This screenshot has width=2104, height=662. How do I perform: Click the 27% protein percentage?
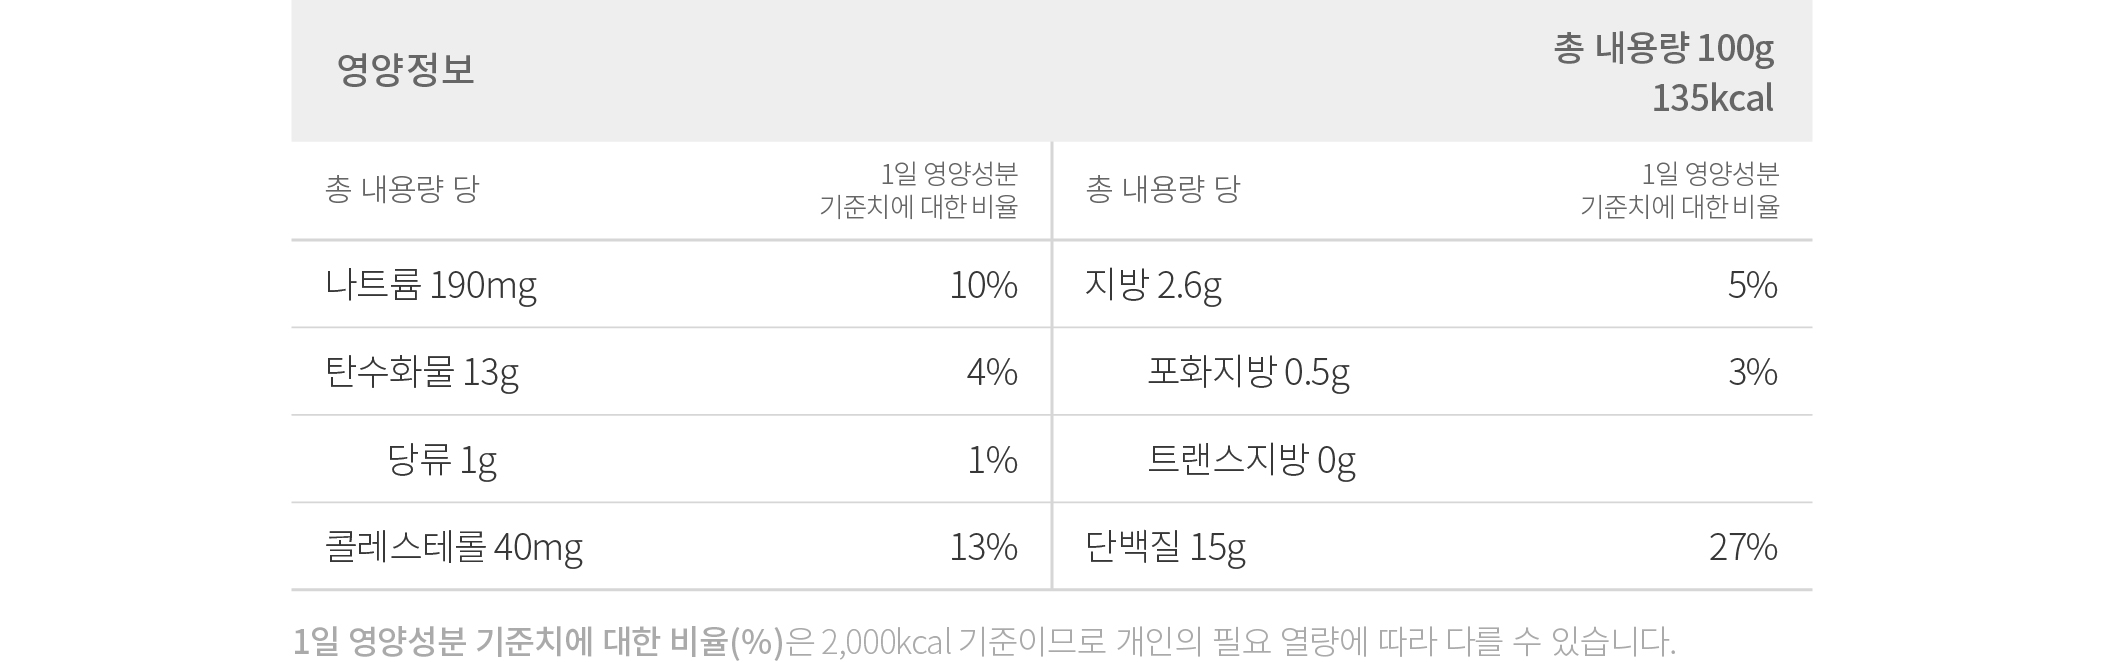(1744, 547)
